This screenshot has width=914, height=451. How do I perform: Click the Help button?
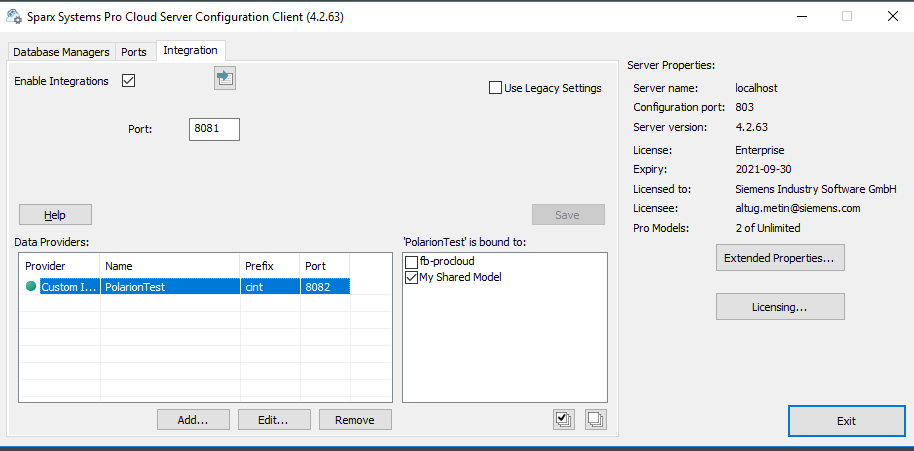coord(55,215)
